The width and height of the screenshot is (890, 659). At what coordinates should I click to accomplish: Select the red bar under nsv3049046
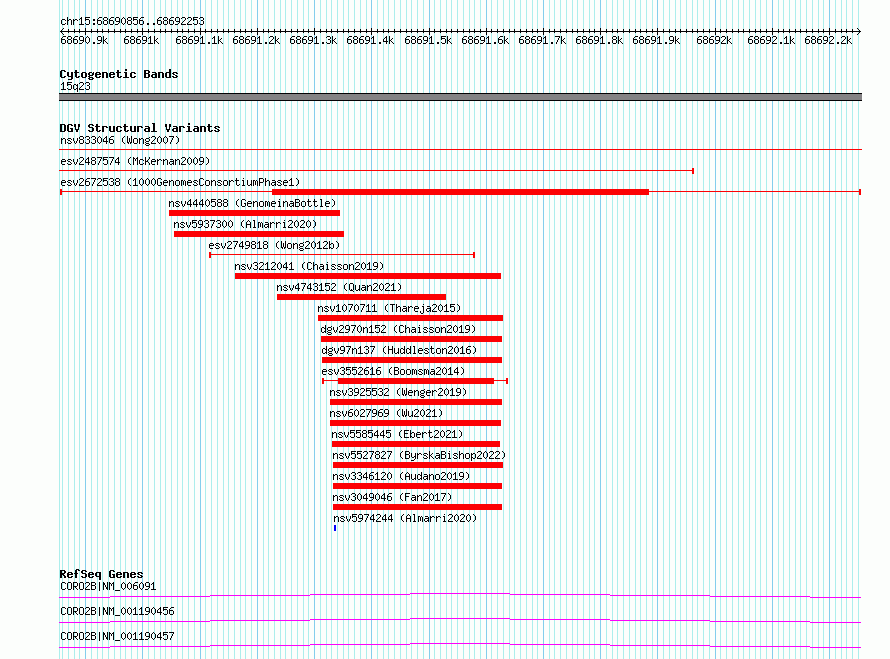point(417,507)
